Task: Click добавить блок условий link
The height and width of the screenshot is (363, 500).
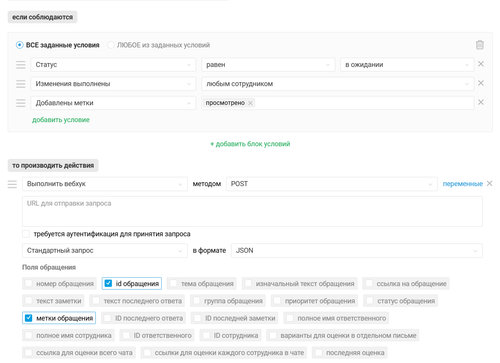Action: (250, 144)
